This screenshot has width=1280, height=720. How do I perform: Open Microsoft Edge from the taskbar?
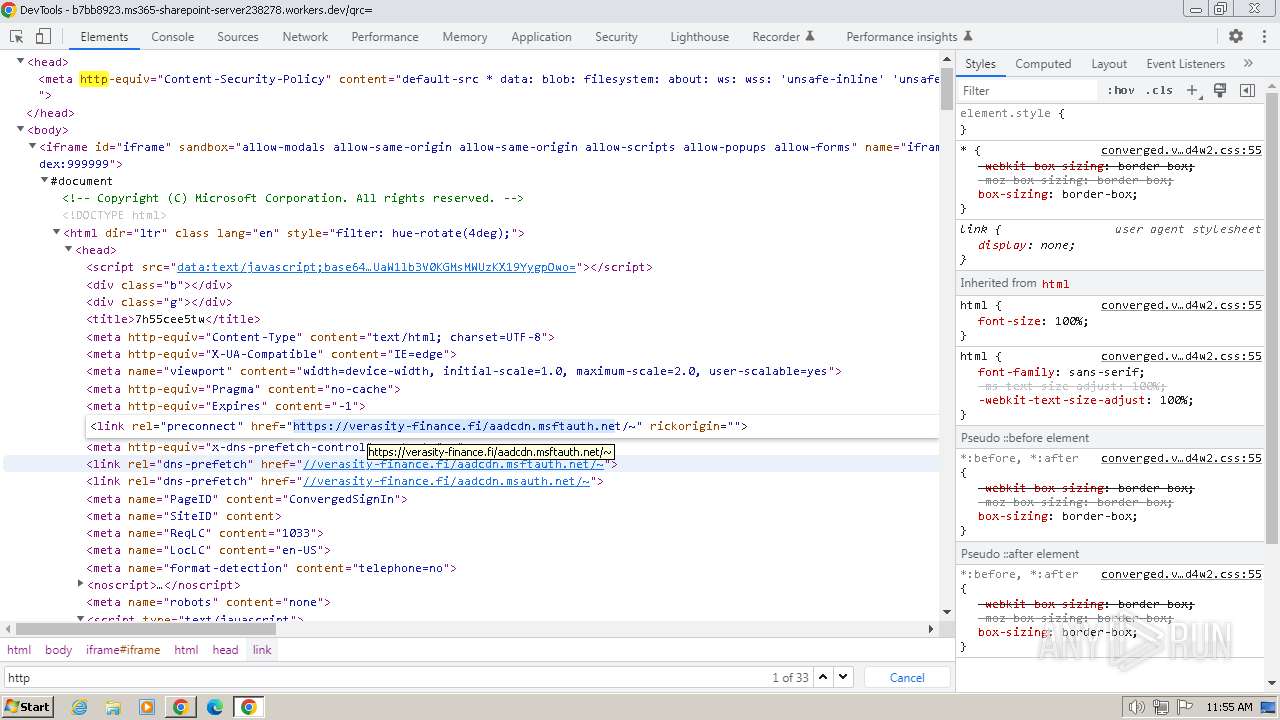pos(215,707)
